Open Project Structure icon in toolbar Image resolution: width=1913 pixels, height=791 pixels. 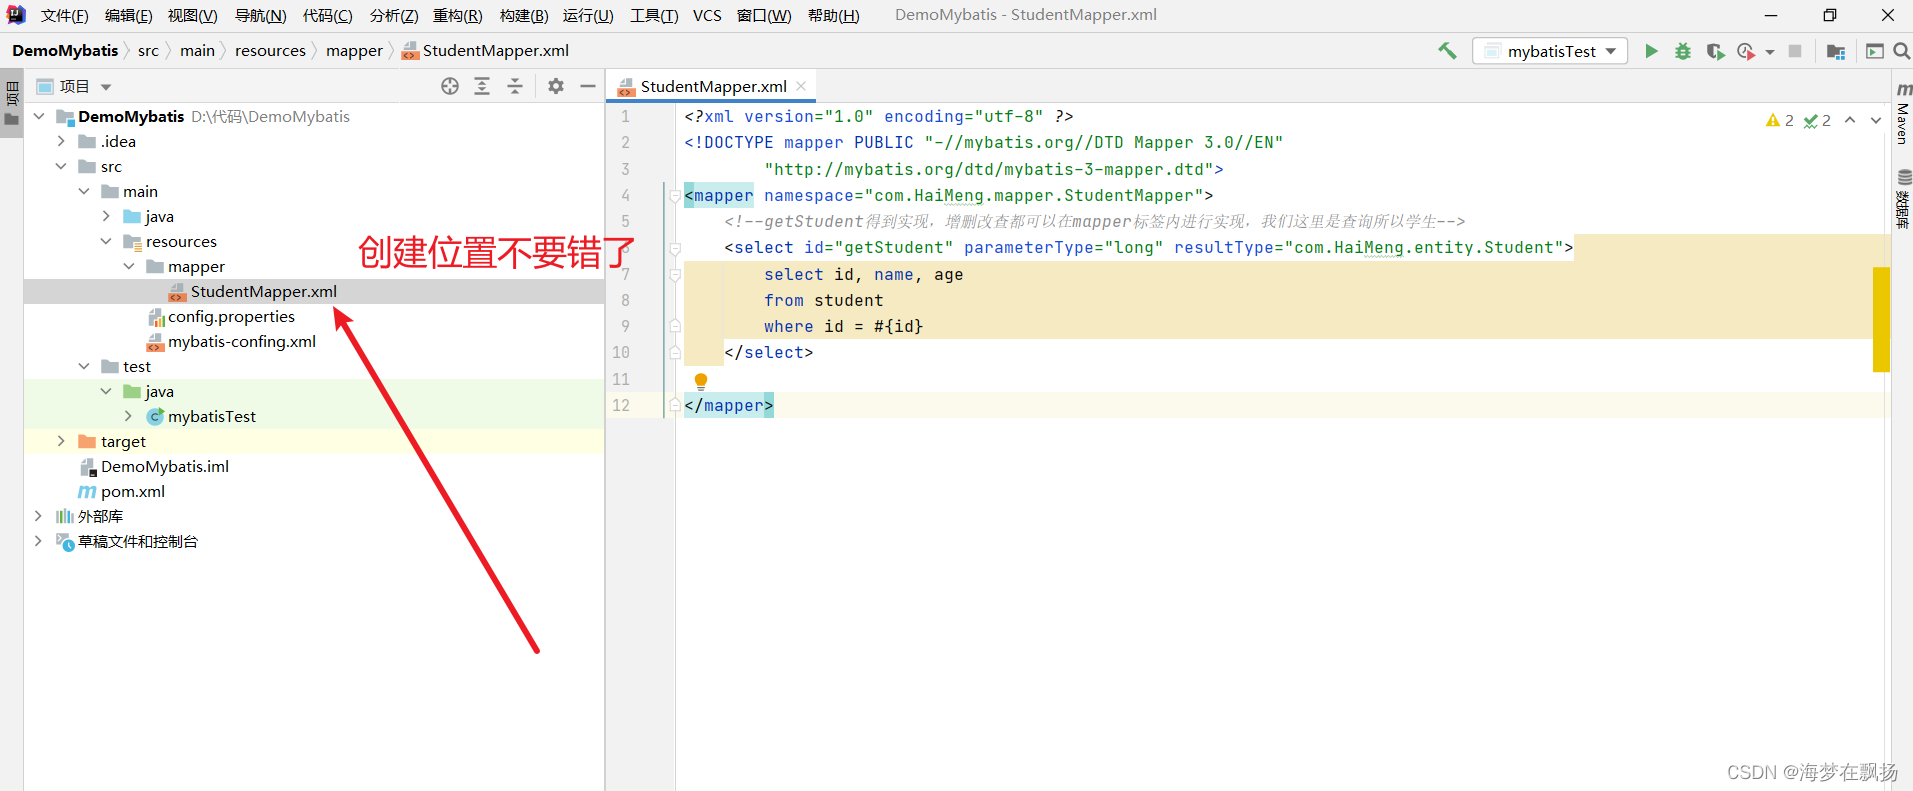coord(1835,51)
